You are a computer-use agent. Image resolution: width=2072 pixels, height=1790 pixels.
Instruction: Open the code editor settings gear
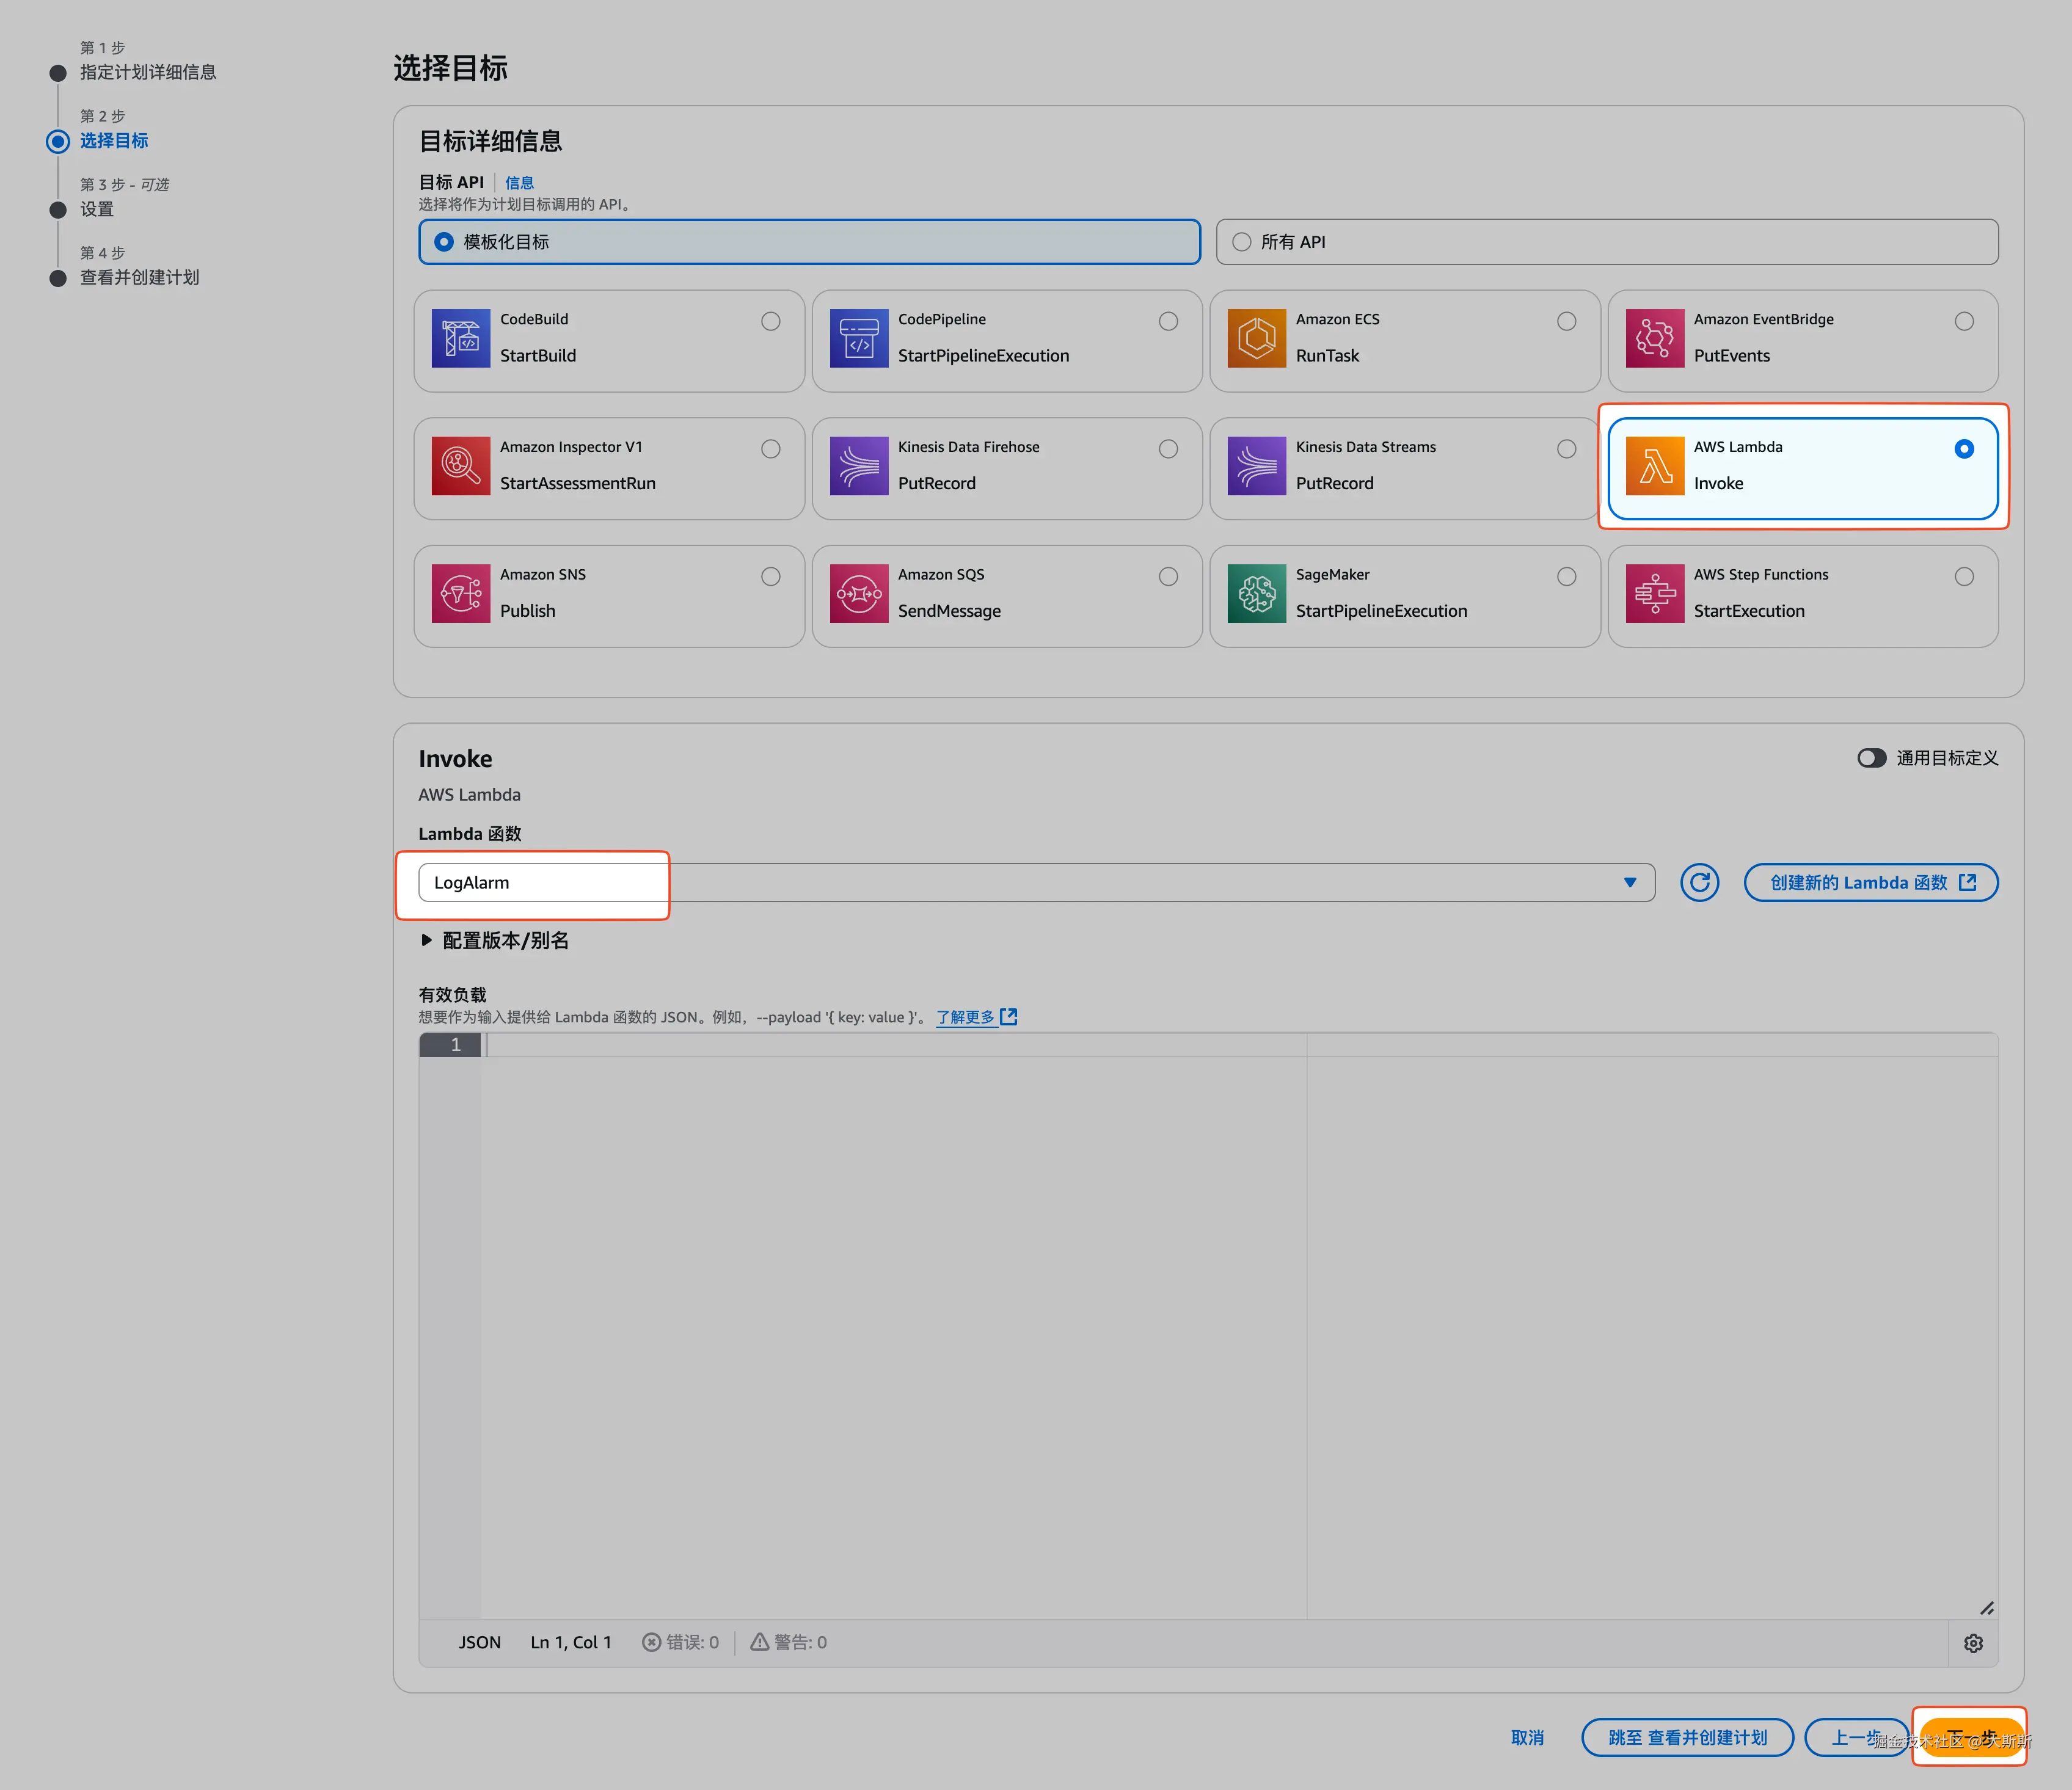click(1972, 1643)
